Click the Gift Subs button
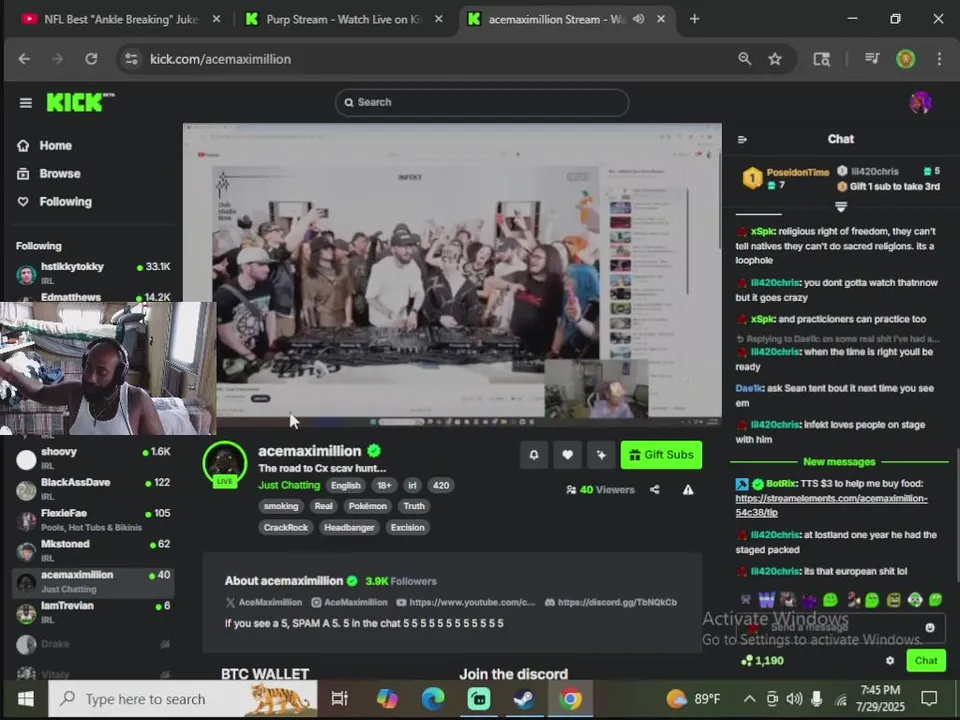This screenshot has height=720, width=960. [x=661, y=455]
